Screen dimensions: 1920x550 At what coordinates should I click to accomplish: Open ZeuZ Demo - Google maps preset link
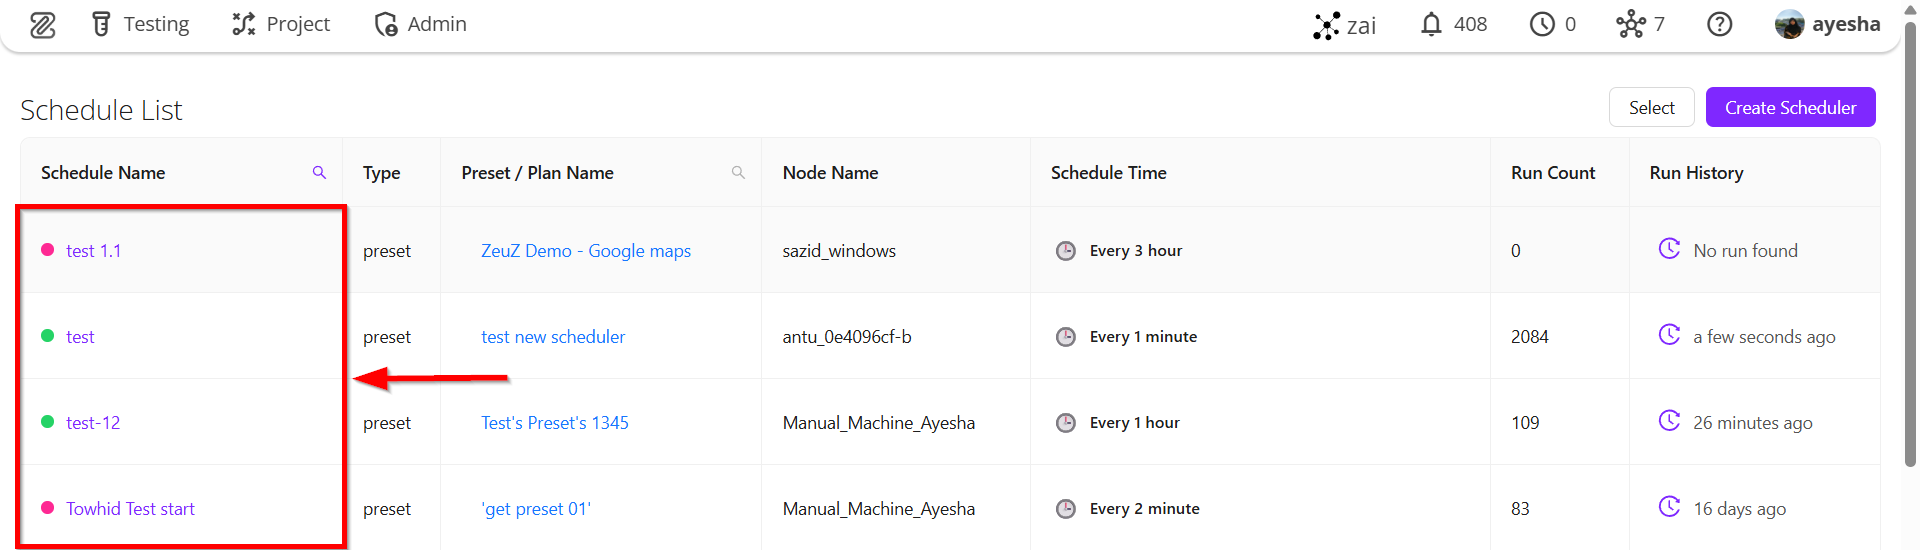(586, 251)
